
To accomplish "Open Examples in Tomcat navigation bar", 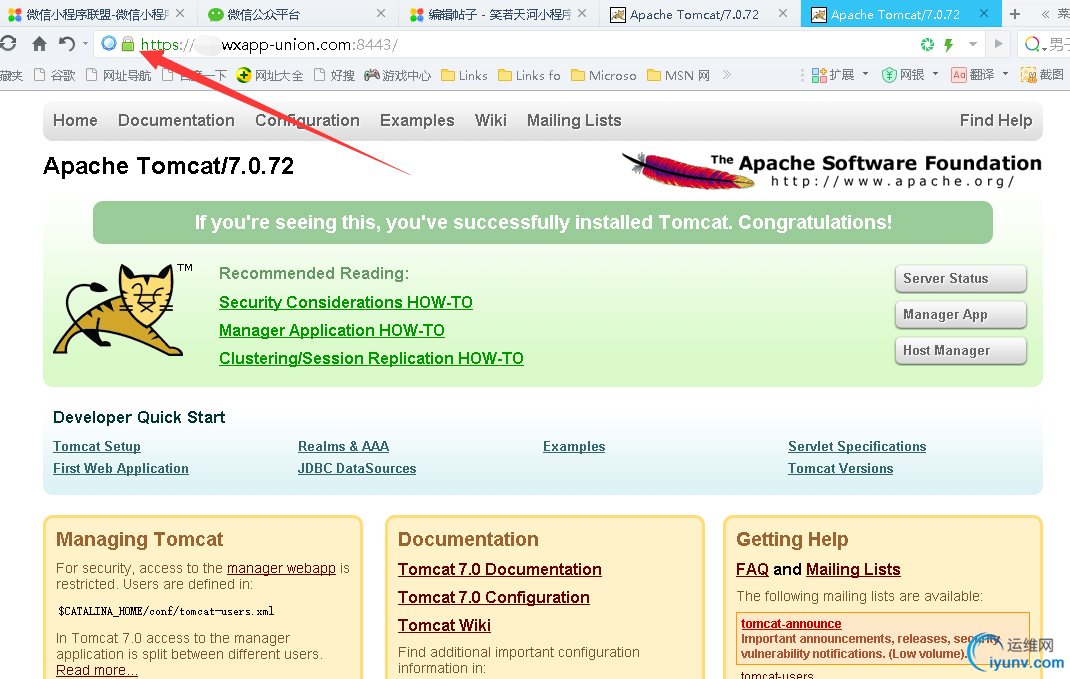I will coord(417,121).
